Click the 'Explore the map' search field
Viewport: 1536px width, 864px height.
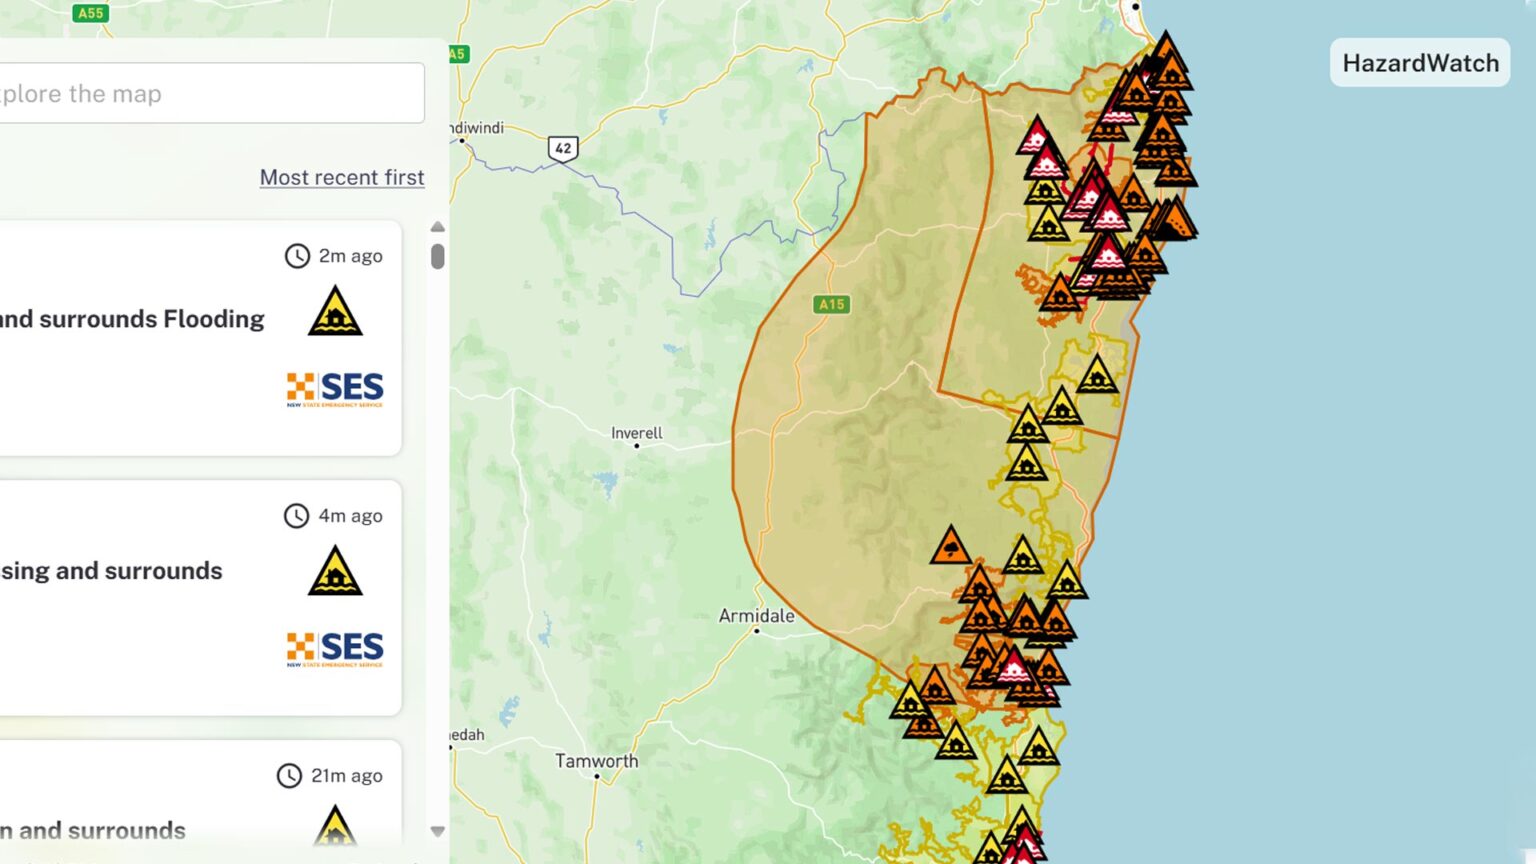pyautogui.click(x=210, y=92)
